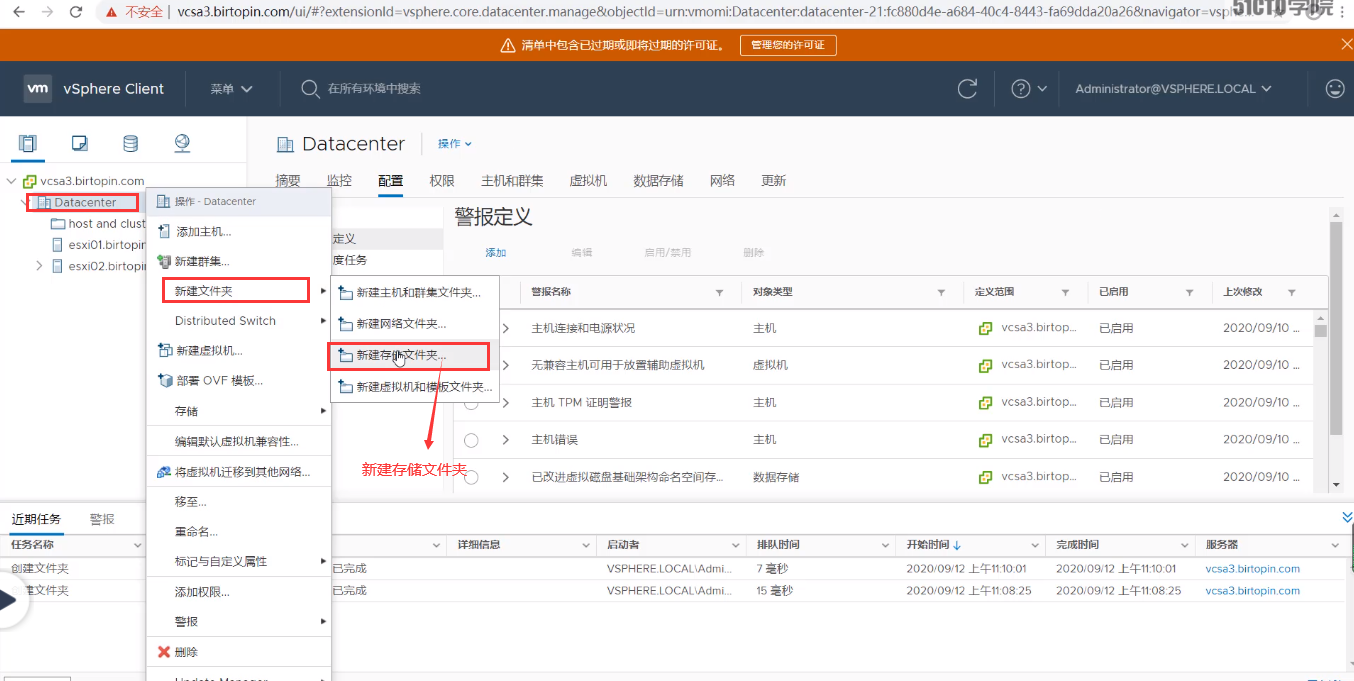
Task: Reload the browser page
Action: pos(76,12)
